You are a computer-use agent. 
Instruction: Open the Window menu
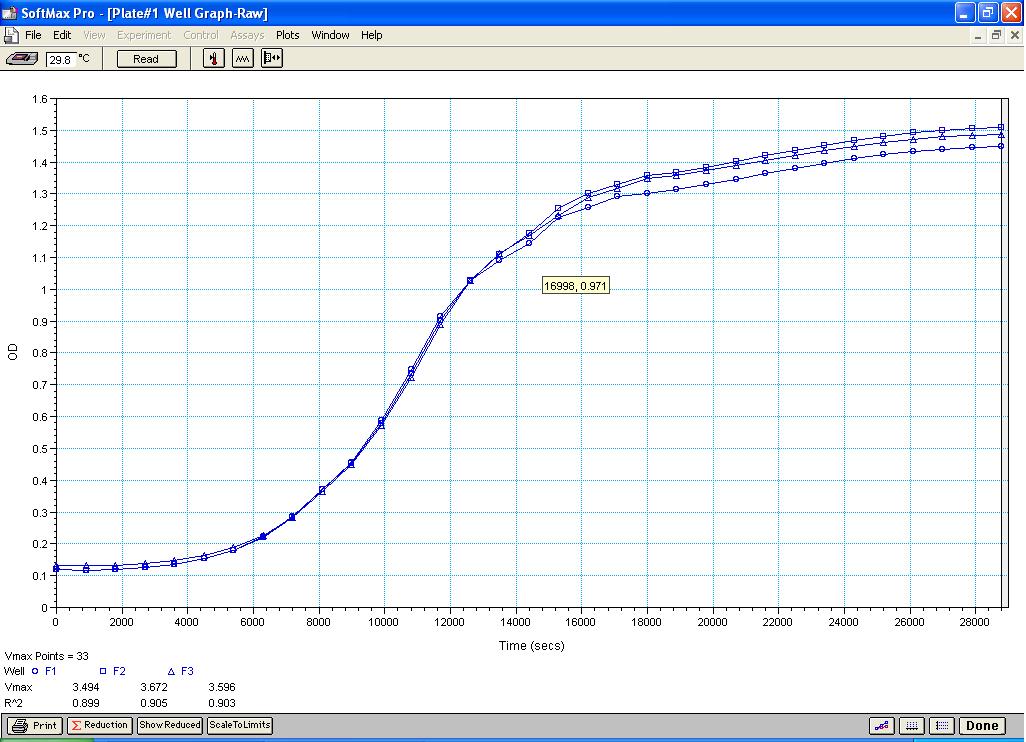(x=330, y=35)
